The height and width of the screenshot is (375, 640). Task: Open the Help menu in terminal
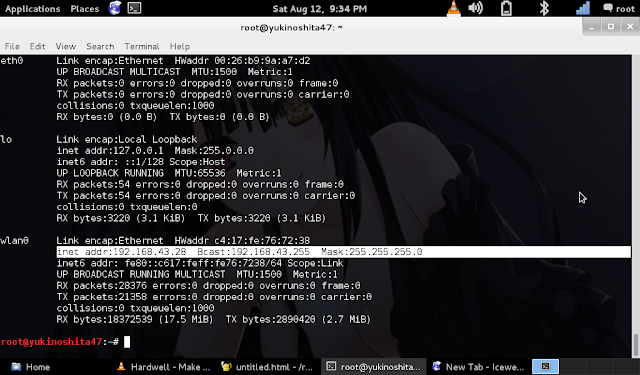point(180,46)
